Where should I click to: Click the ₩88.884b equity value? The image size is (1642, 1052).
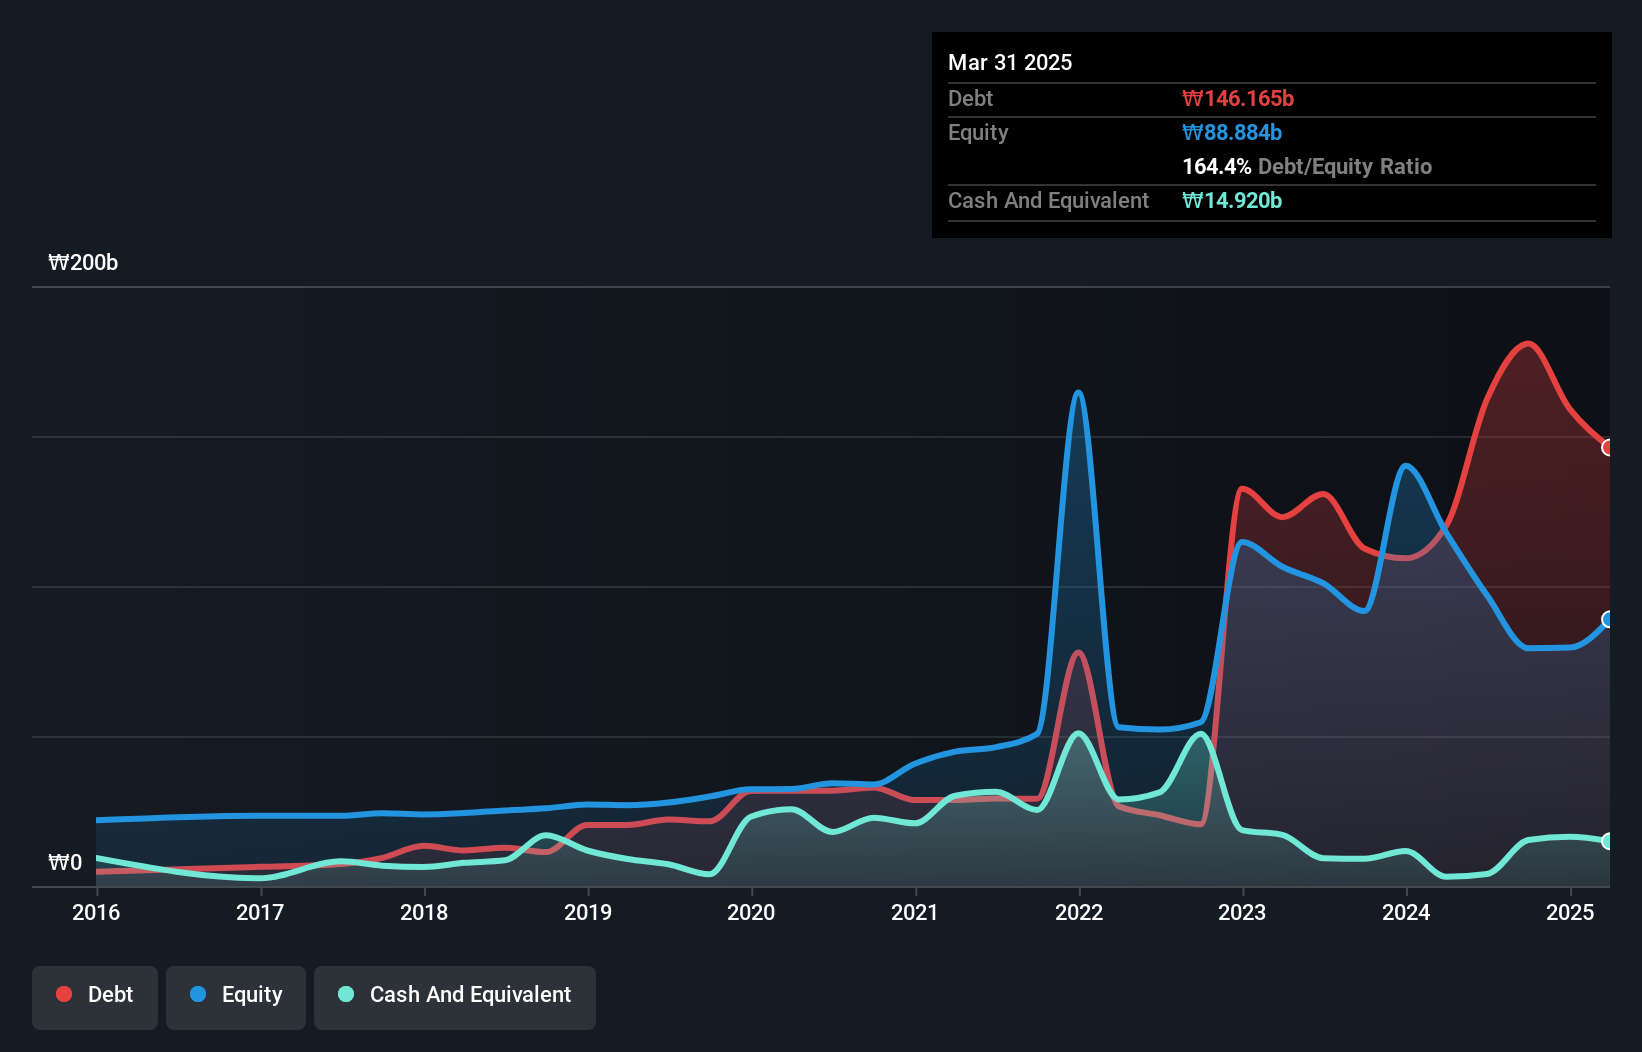coord(1232,132)
